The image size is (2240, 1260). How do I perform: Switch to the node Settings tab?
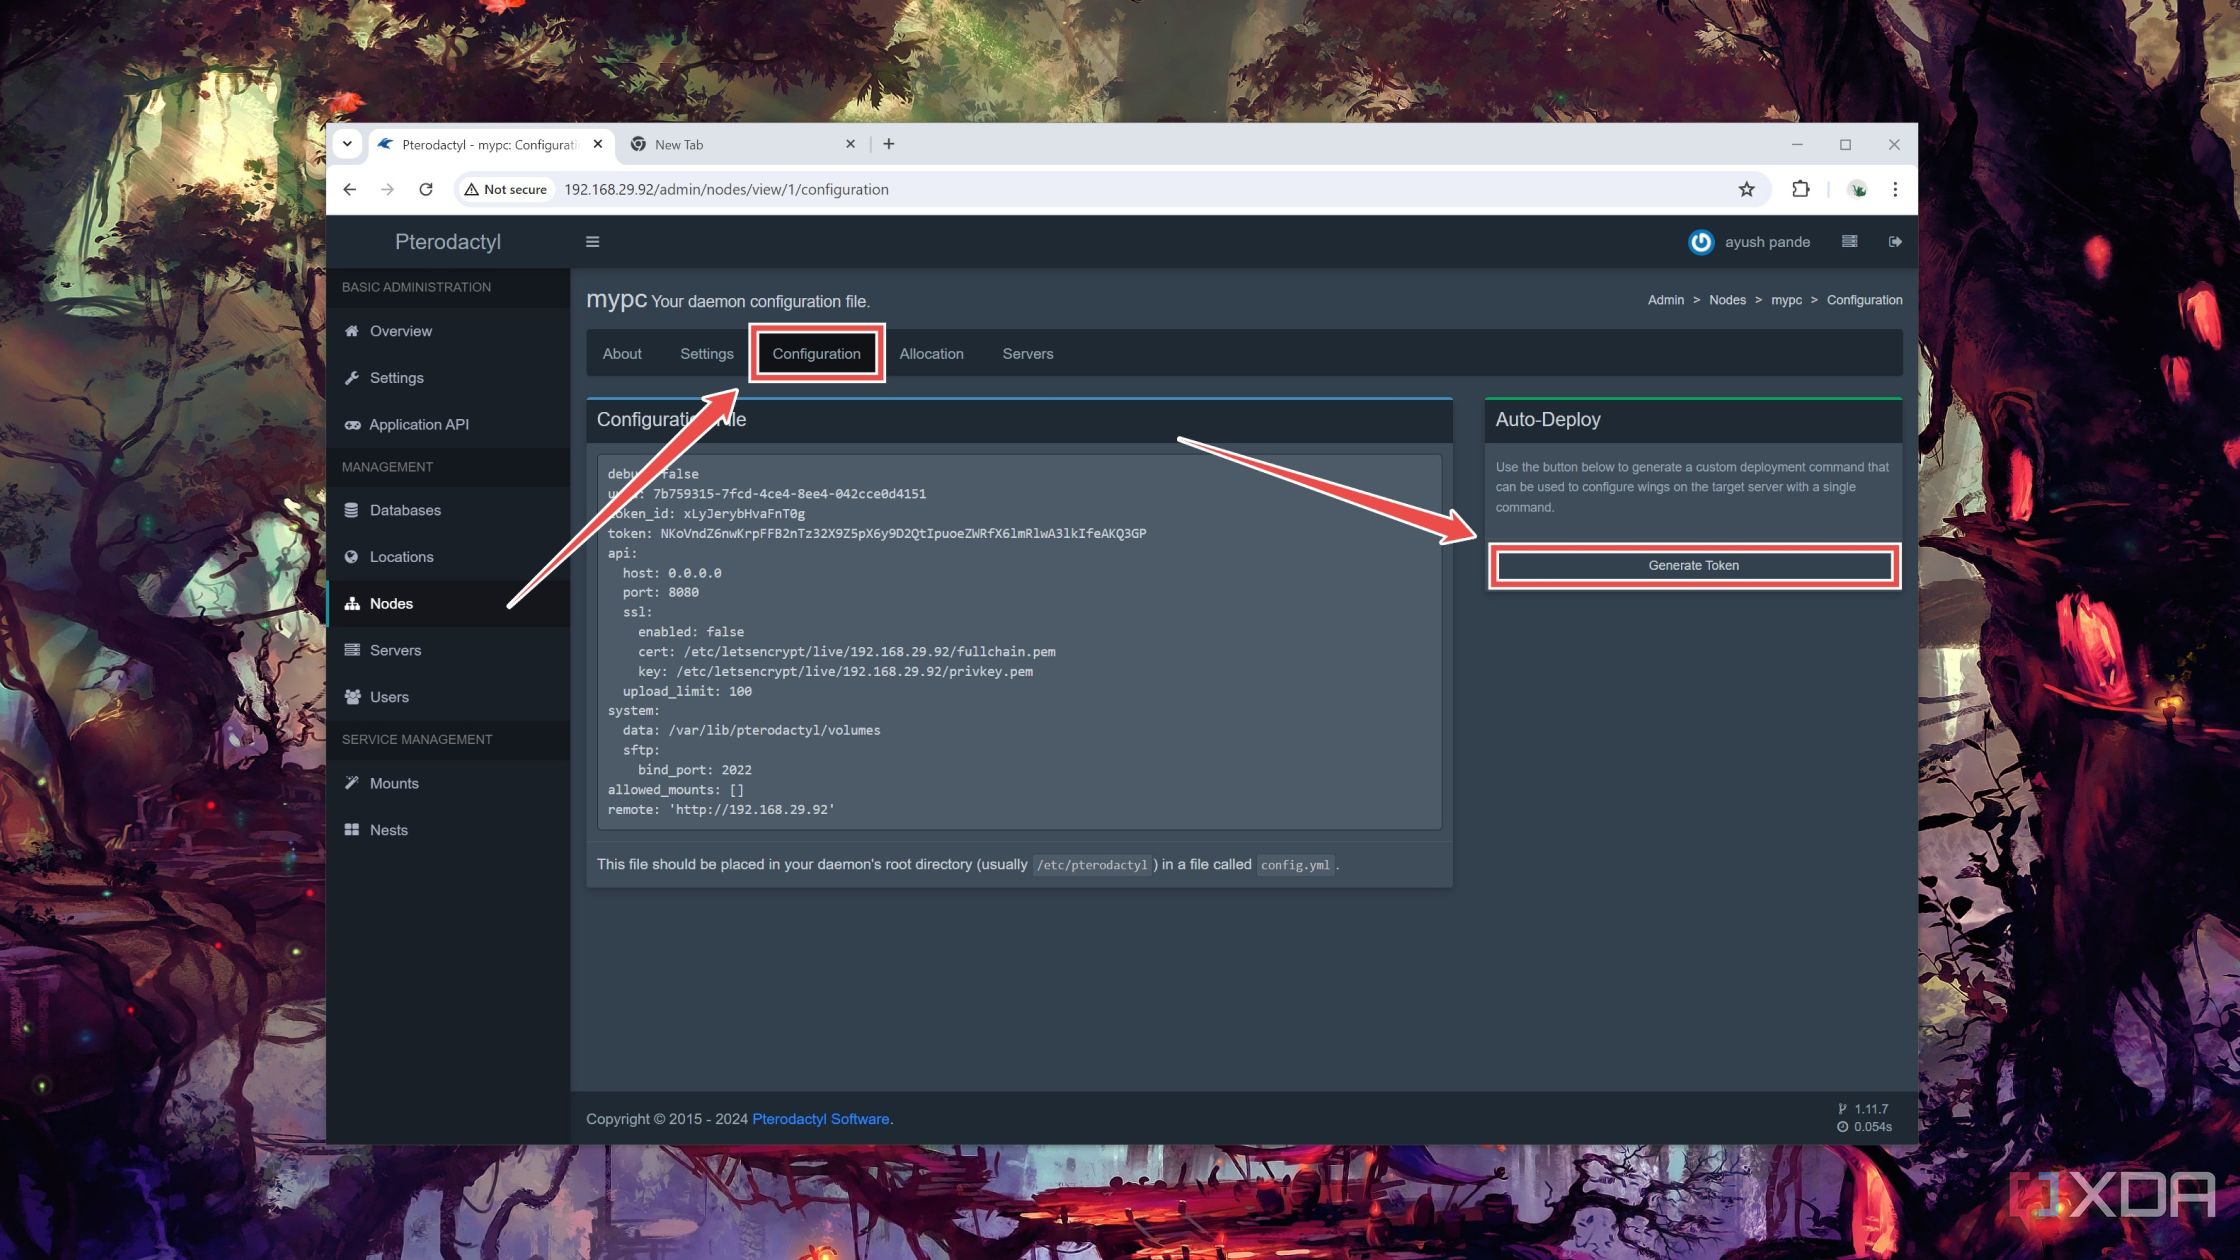coord(706,354)
